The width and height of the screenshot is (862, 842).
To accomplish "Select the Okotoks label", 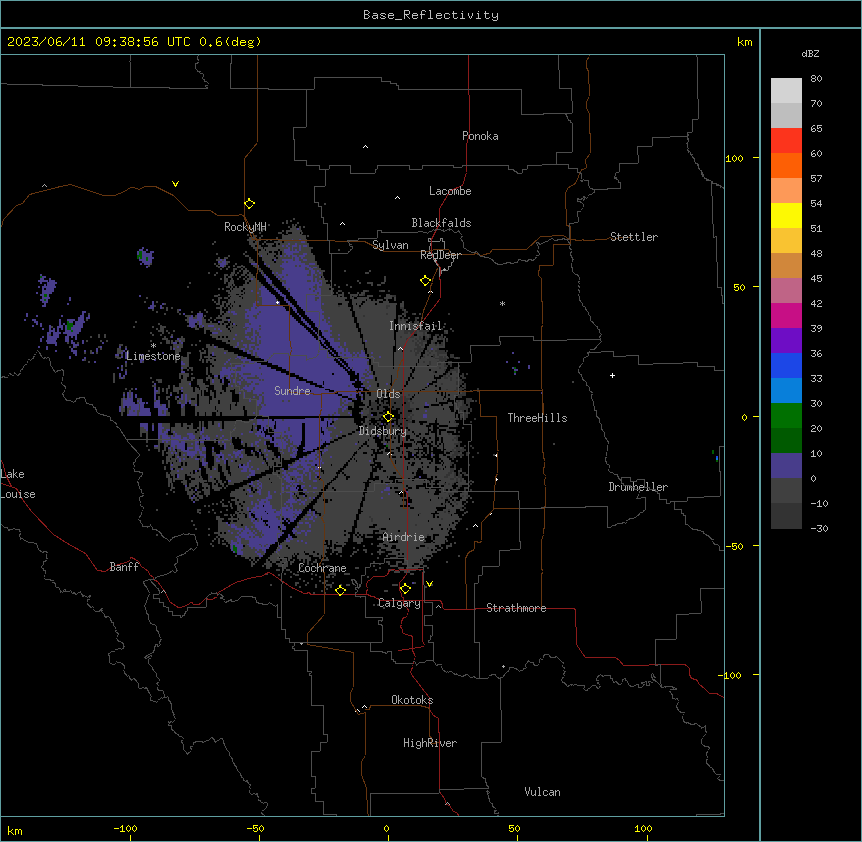I will click(x=412, y=700).
